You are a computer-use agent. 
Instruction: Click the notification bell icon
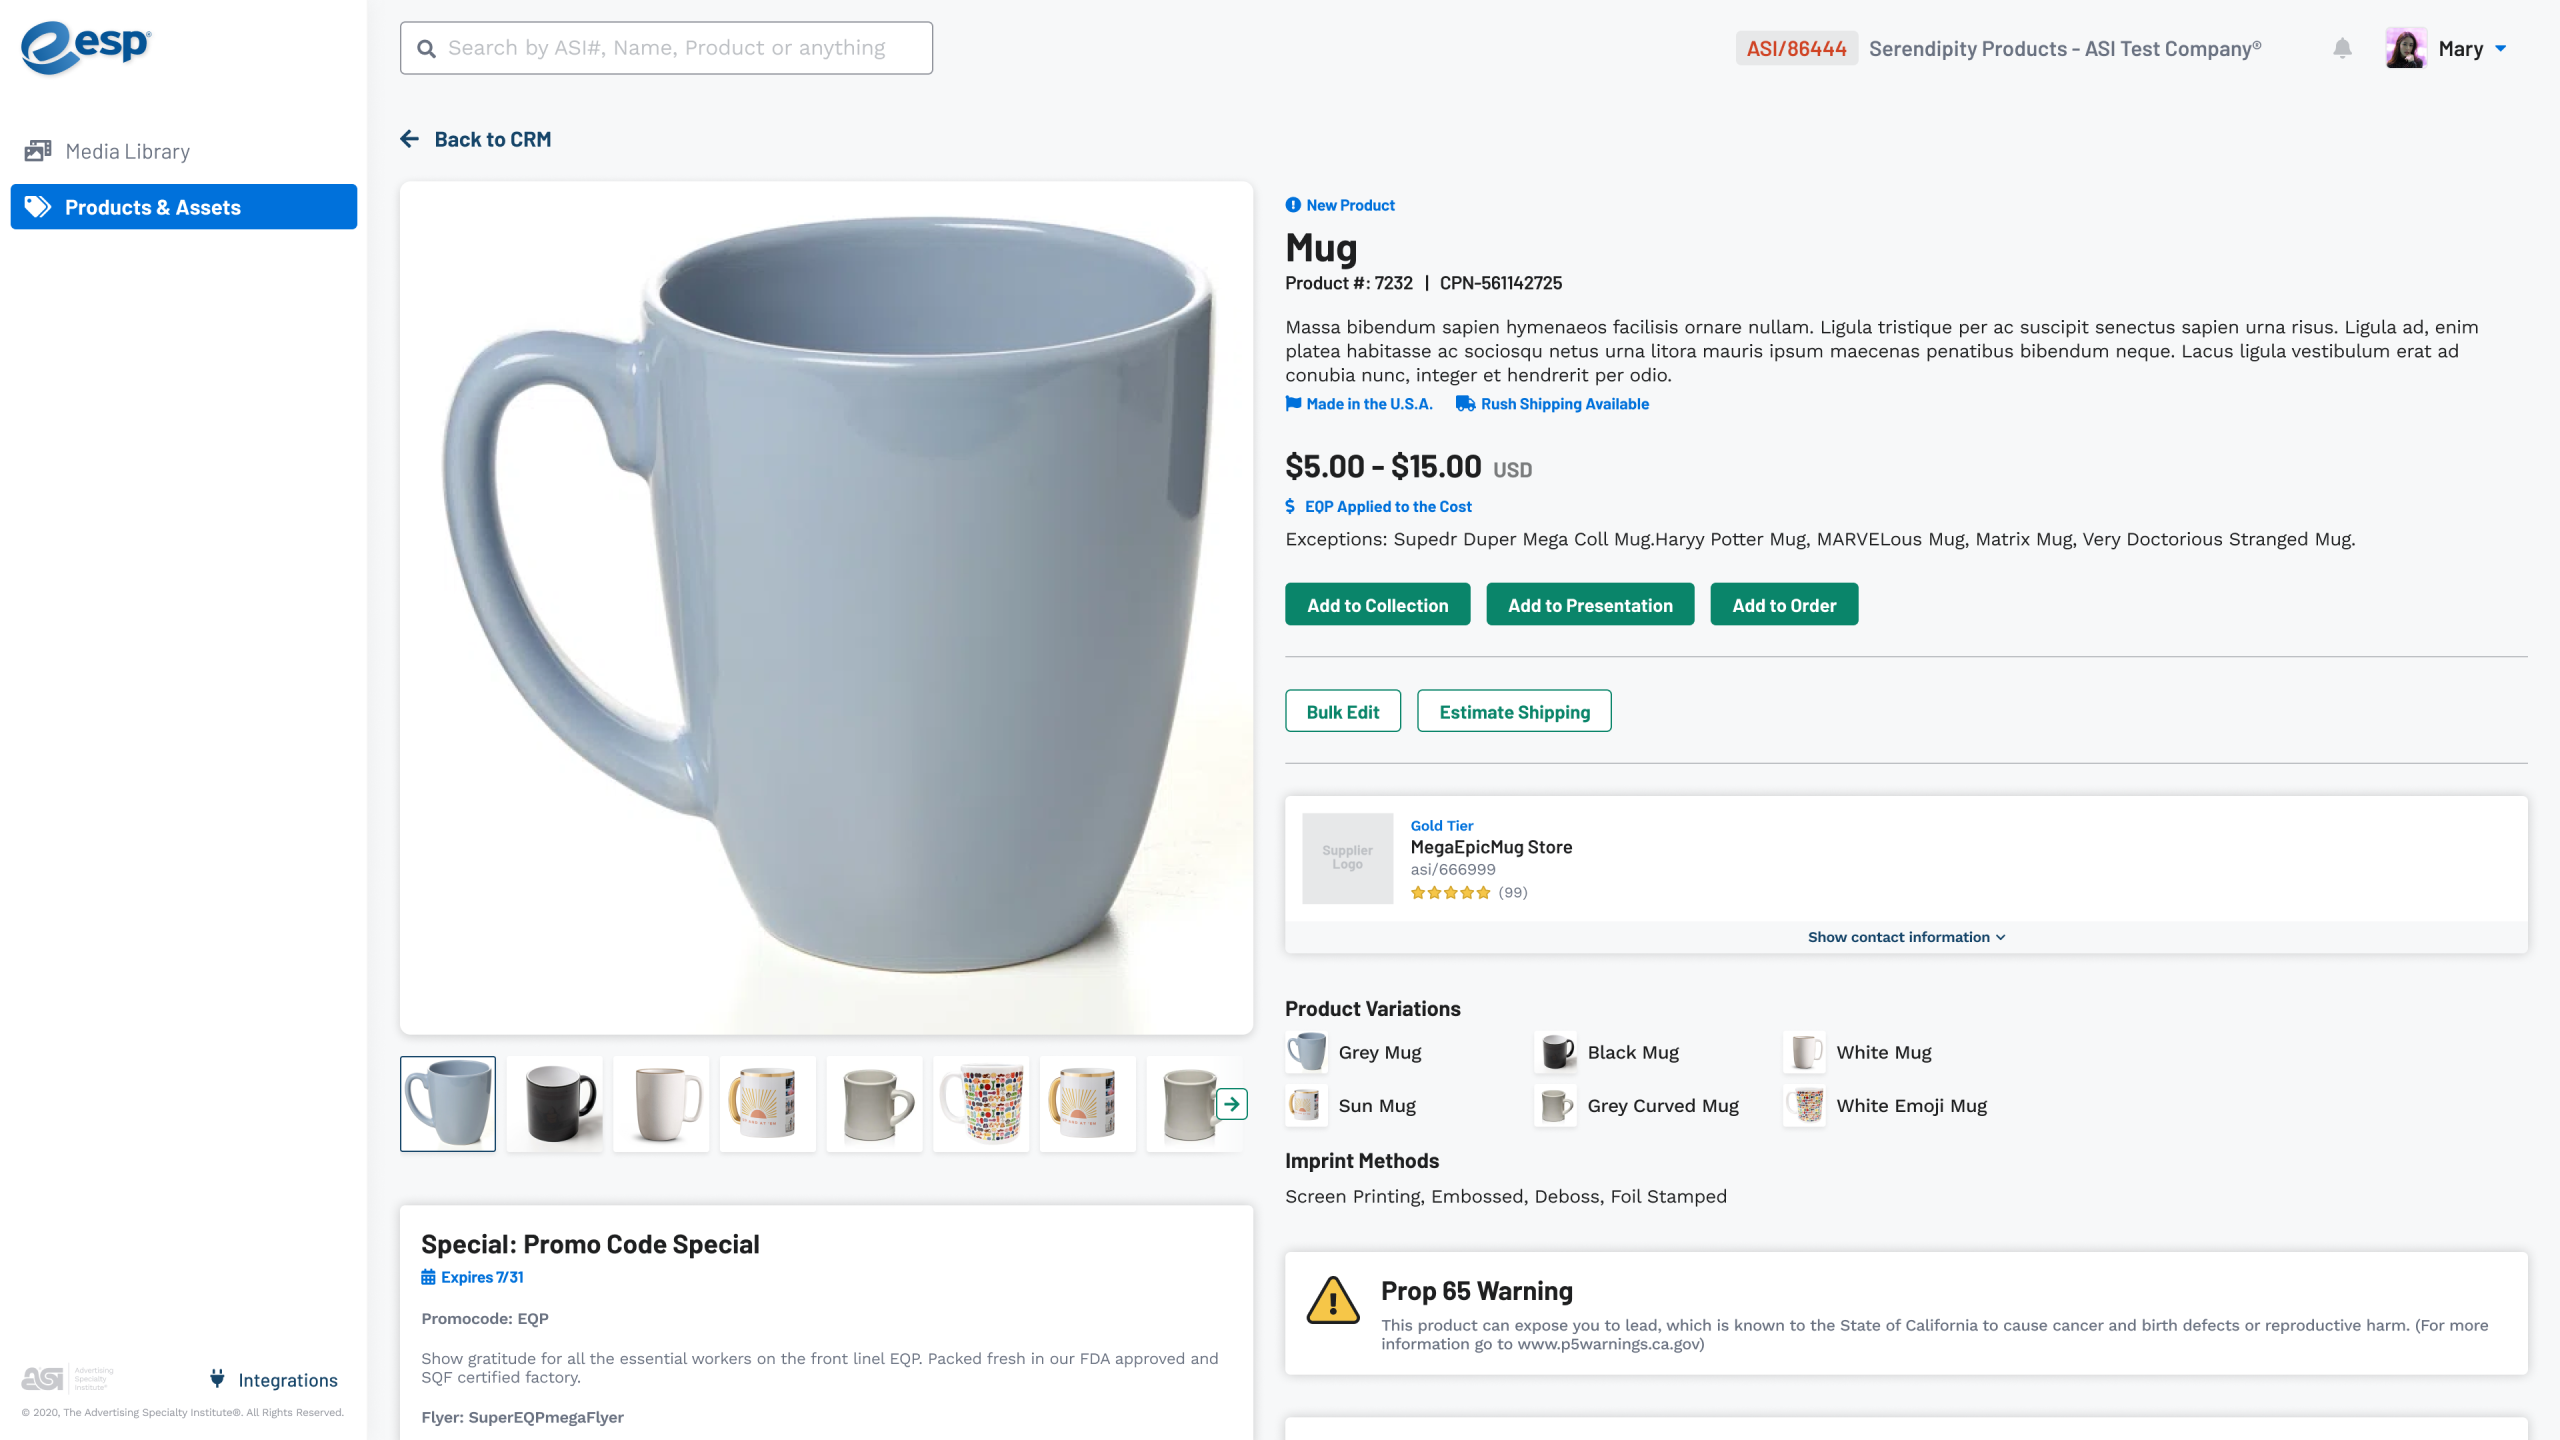click(2342, 48)
